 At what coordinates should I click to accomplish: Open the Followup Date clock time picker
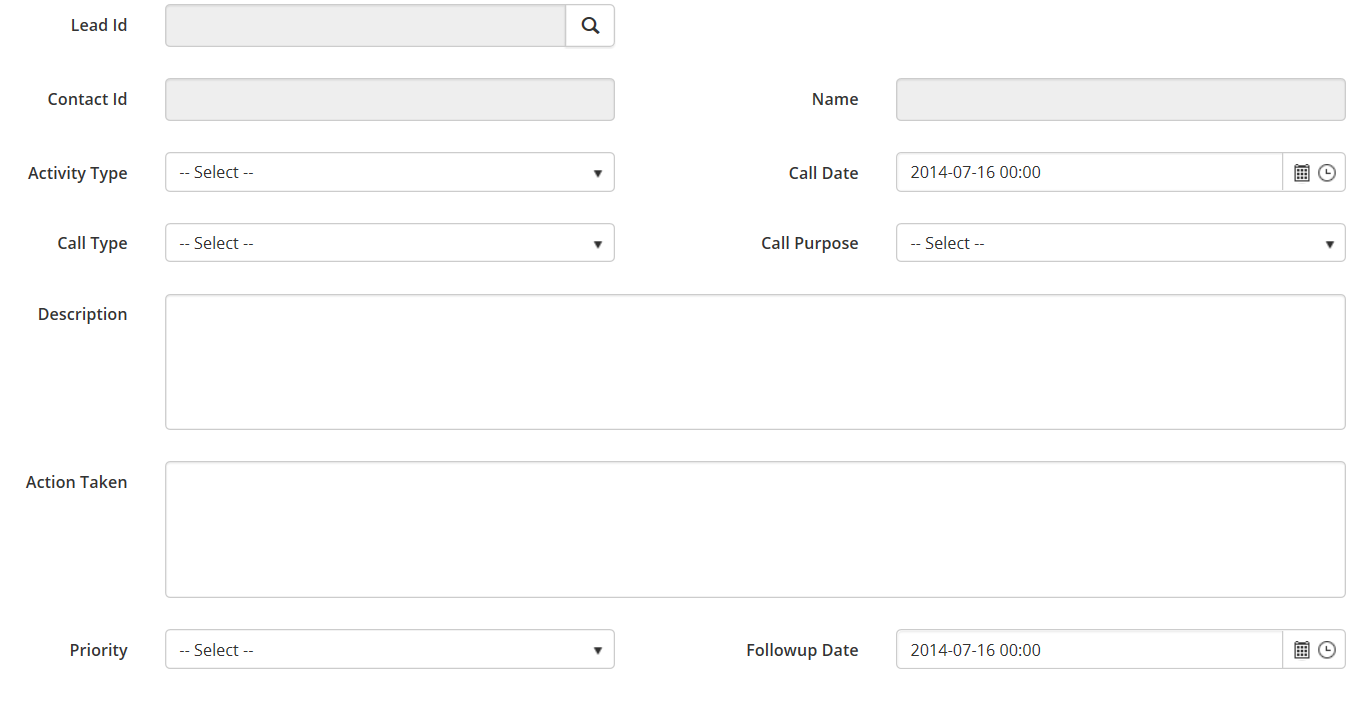coord(1327,650)
